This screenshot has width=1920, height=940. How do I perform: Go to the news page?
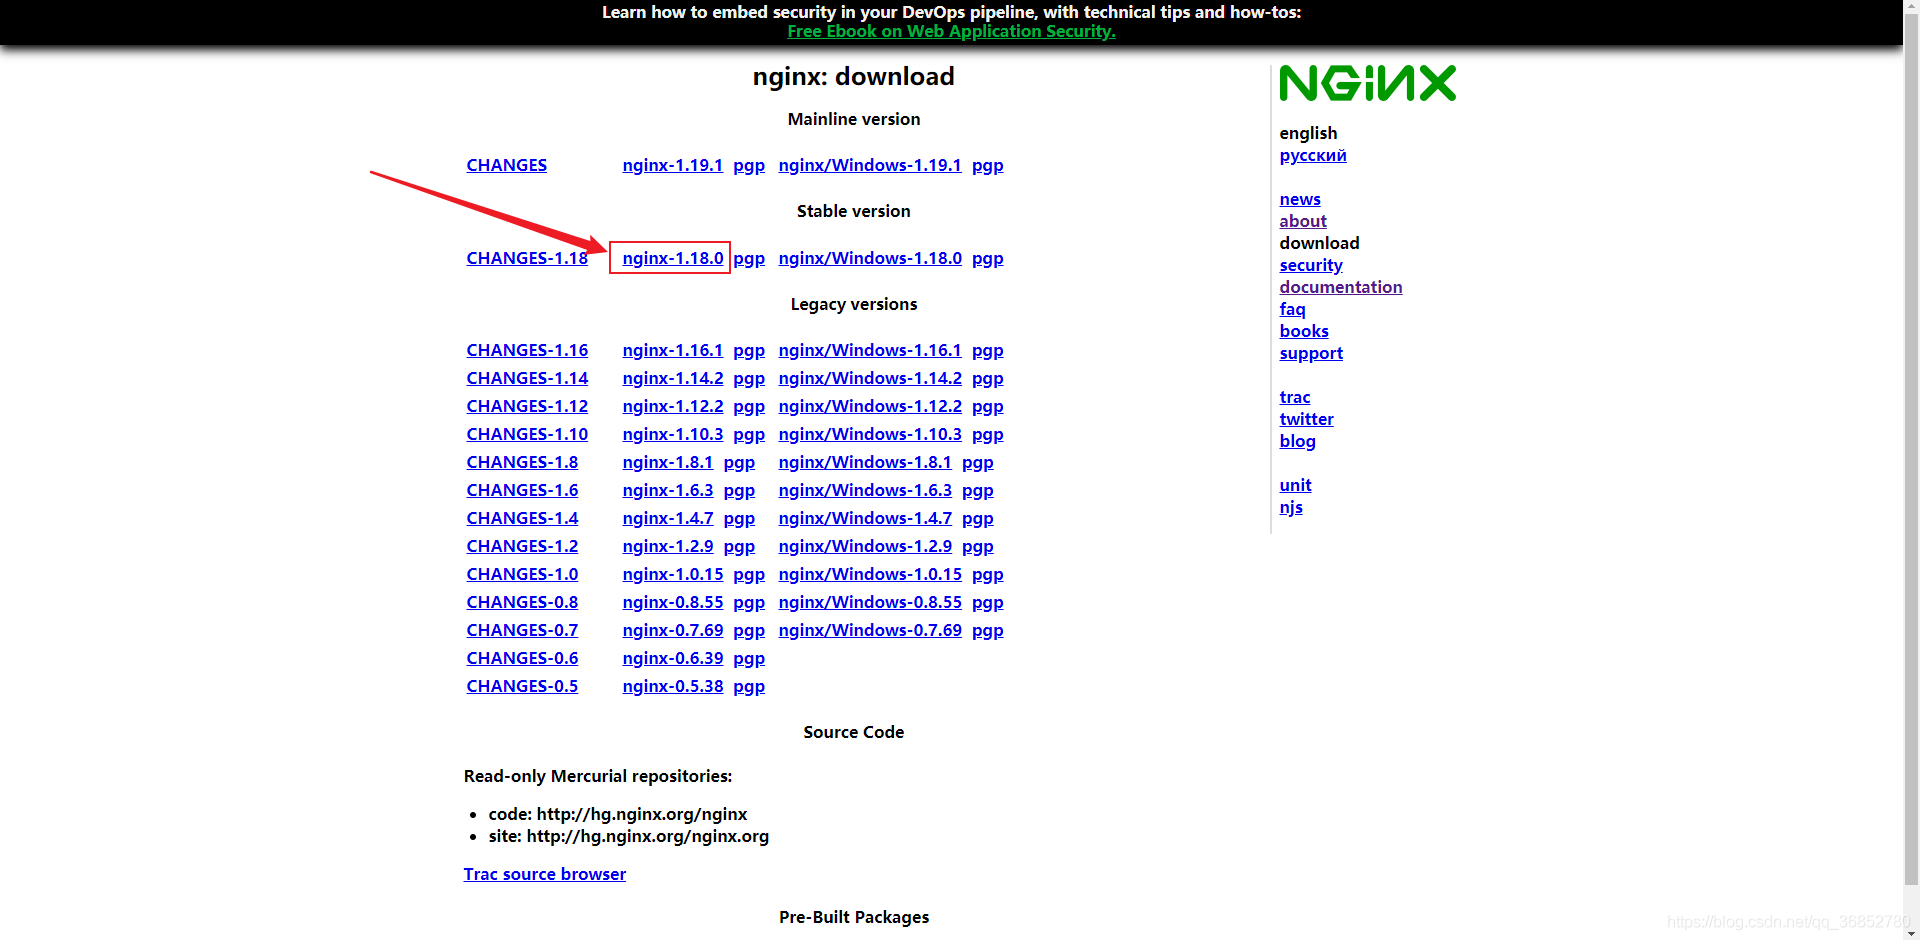[1299, 199]
